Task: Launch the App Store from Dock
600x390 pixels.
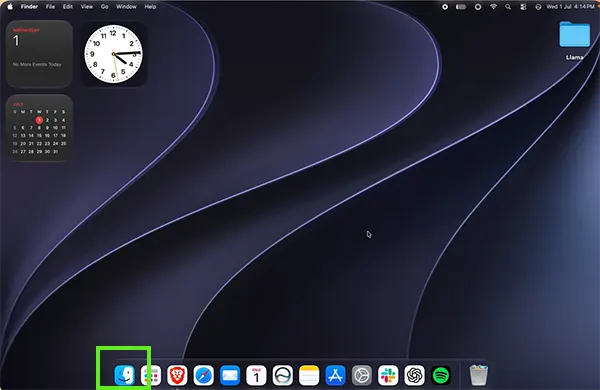Action: pyautogui.click(x=336, y=375)
